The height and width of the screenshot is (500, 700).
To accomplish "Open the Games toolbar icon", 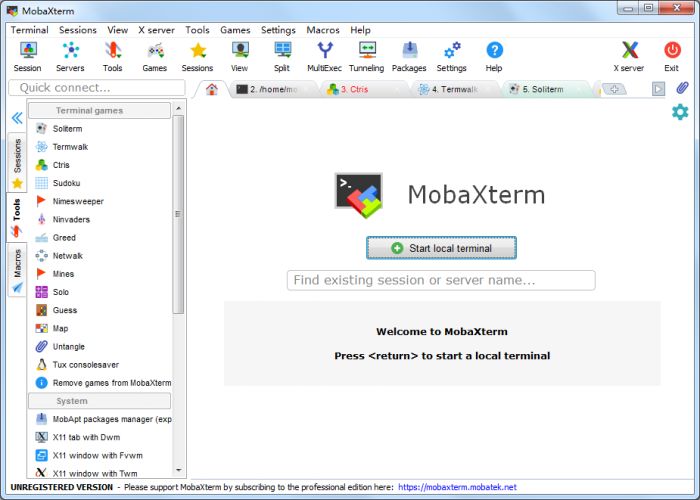I will point(154,57).
